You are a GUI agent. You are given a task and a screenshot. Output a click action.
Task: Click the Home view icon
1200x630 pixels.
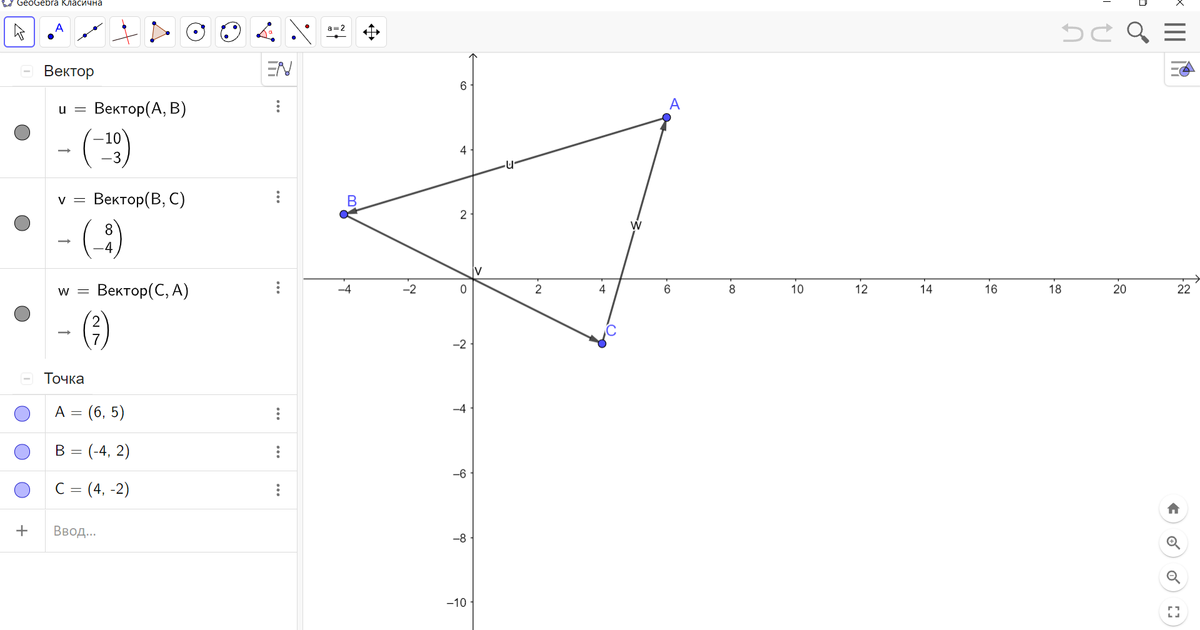coord(1173,509)
